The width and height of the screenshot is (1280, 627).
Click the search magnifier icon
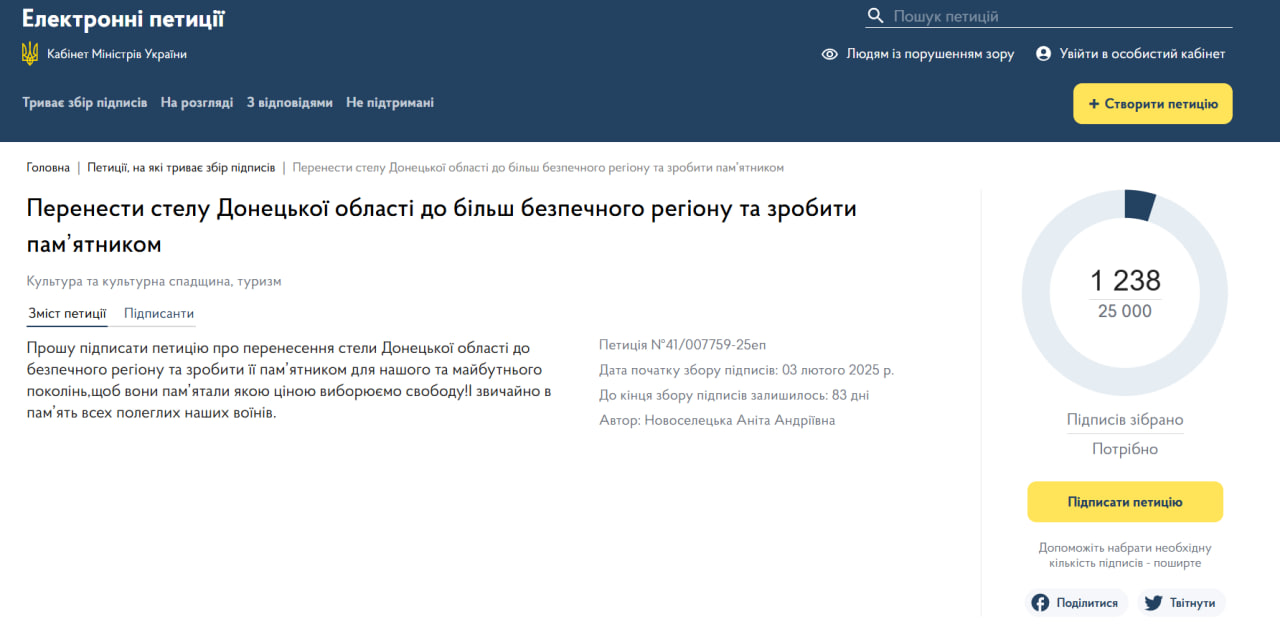pos(875,16)
